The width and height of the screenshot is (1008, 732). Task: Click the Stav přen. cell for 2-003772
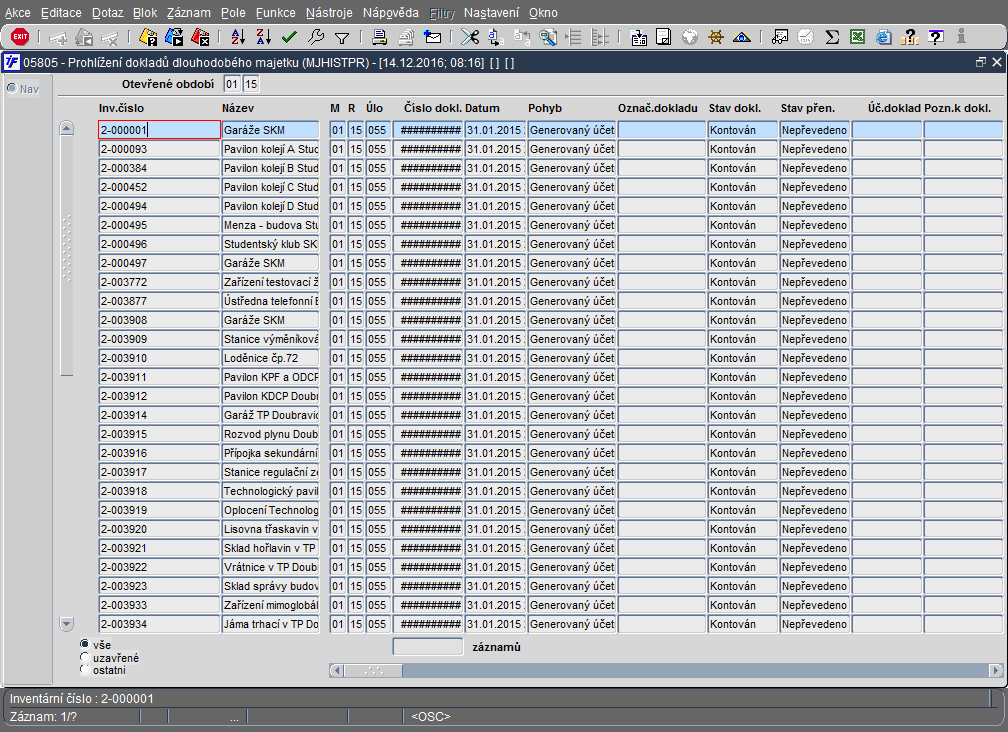(815, 282)
